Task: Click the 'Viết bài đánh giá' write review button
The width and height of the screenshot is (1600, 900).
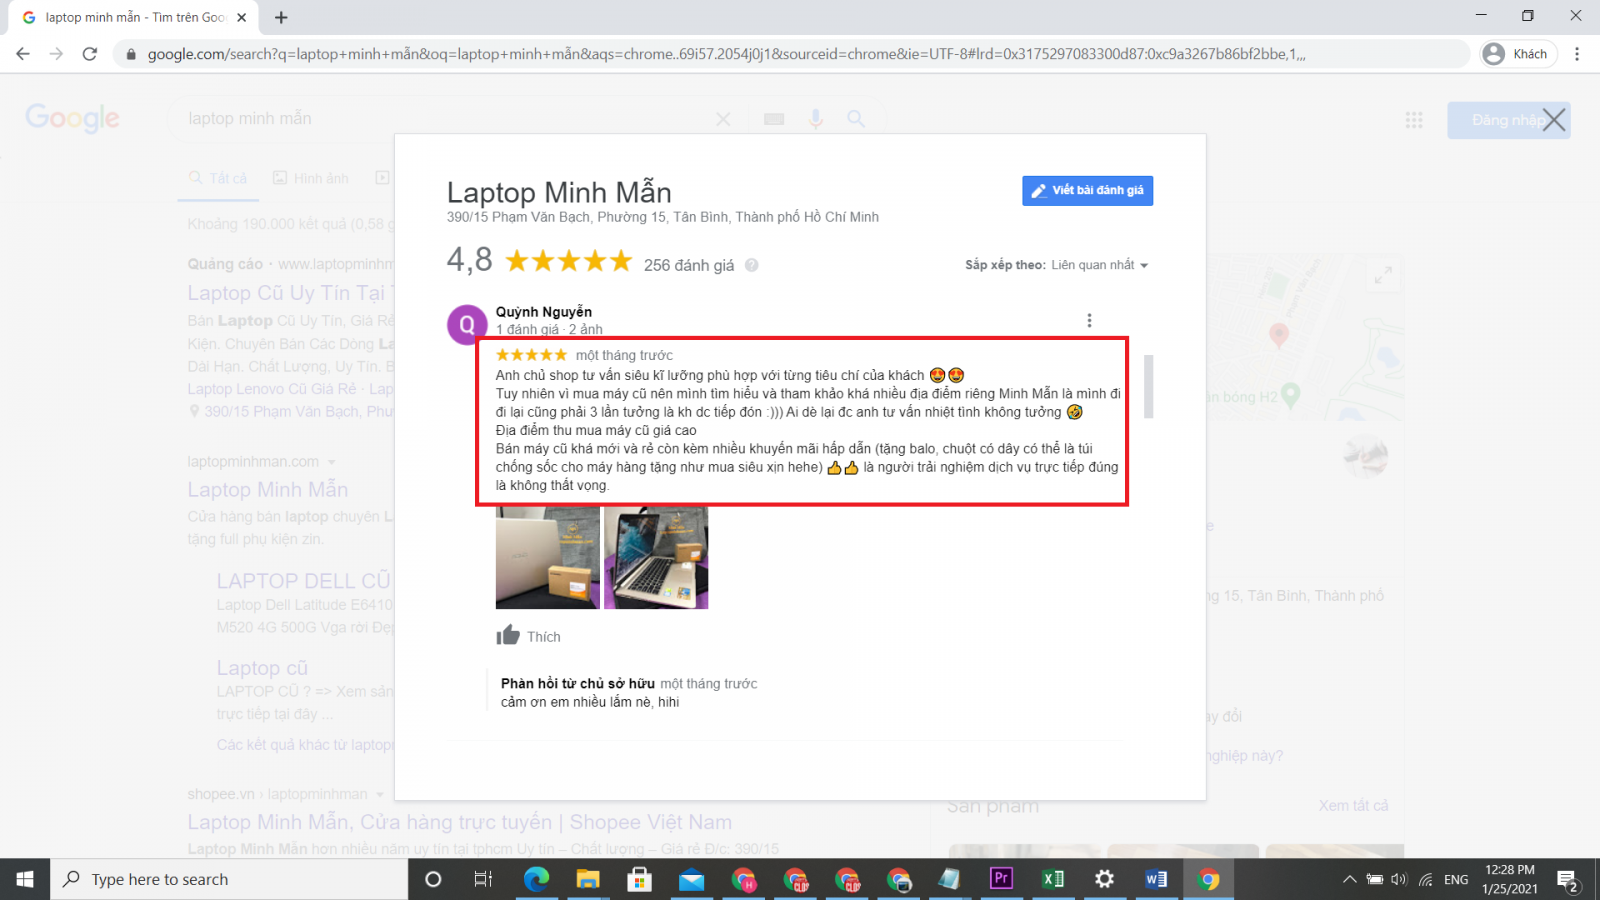Action: (1087, 190)
